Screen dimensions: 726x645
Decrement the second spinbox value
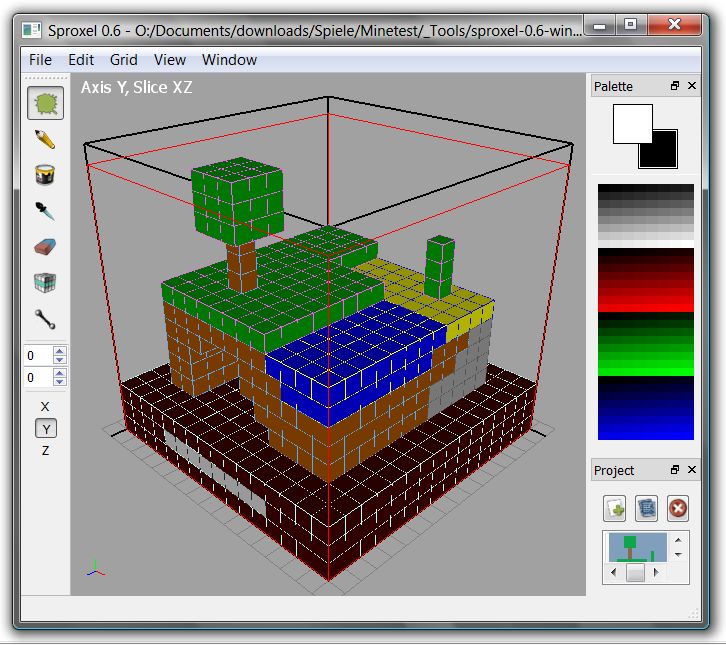(x=60, y=382)
